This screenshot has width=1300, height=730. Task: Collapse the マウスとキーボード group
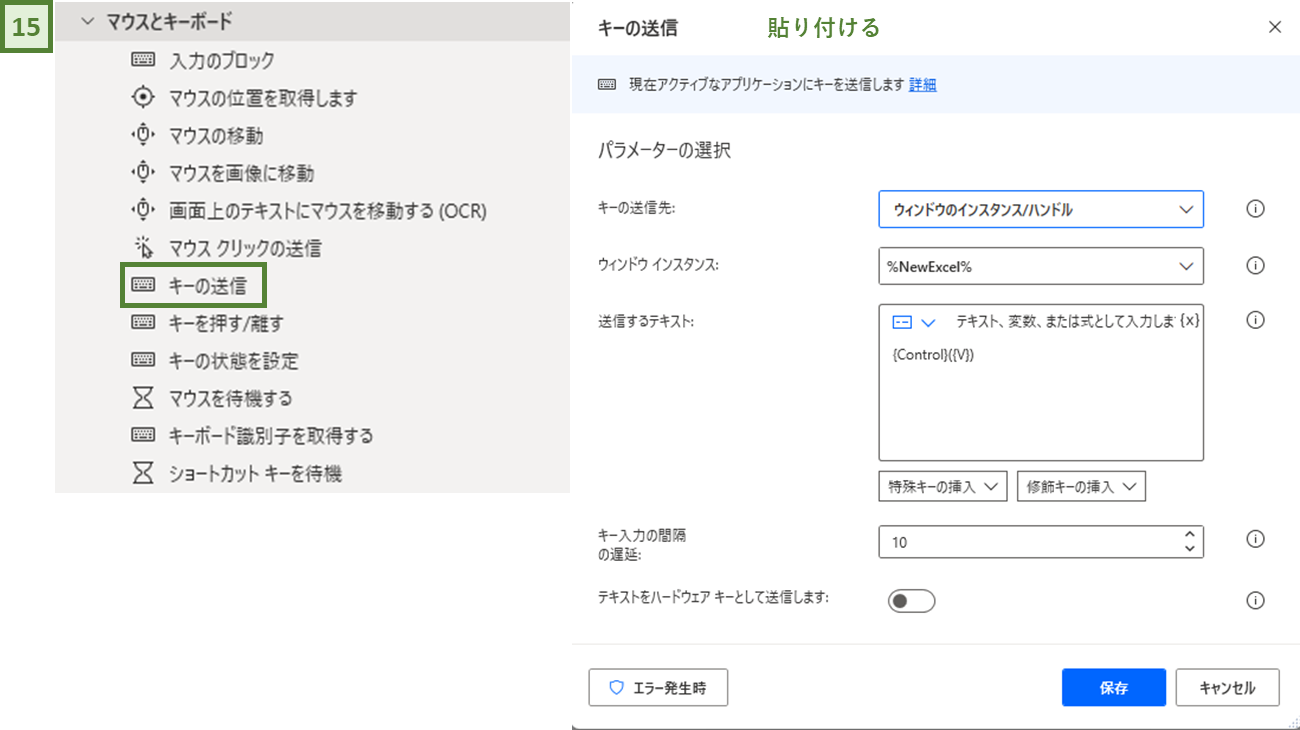point(87,21)
